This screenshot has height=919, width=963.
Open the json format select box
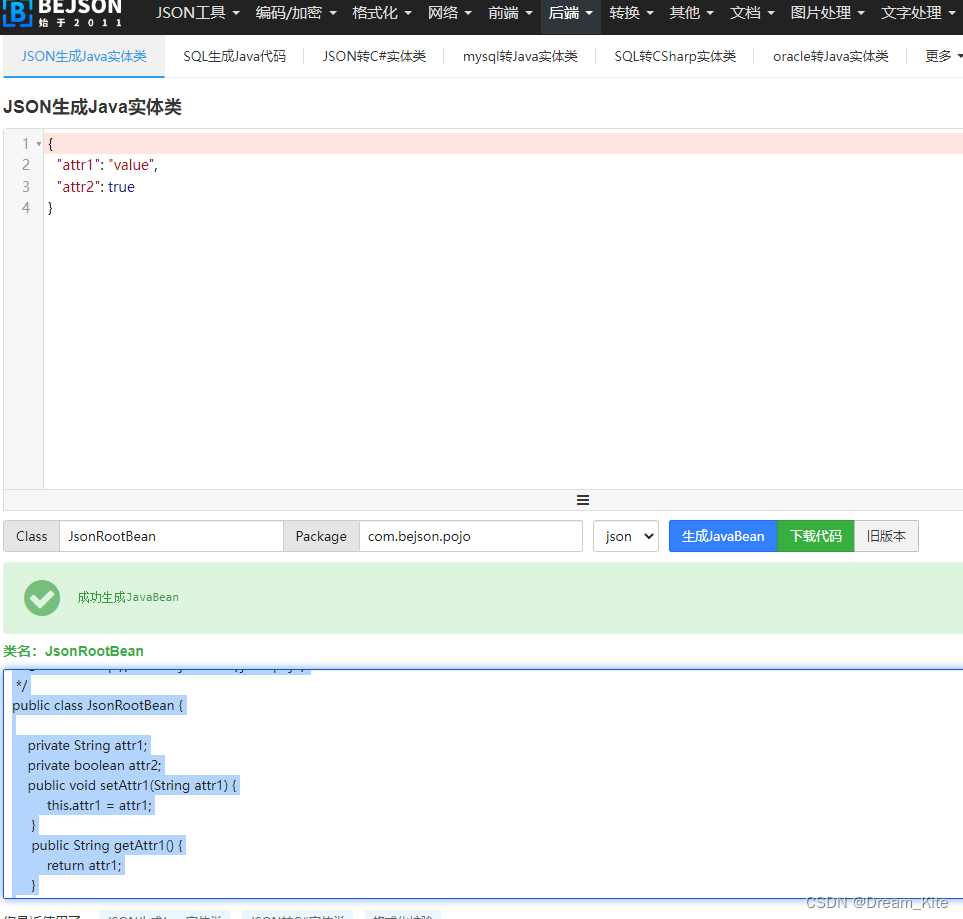[626, 536]
